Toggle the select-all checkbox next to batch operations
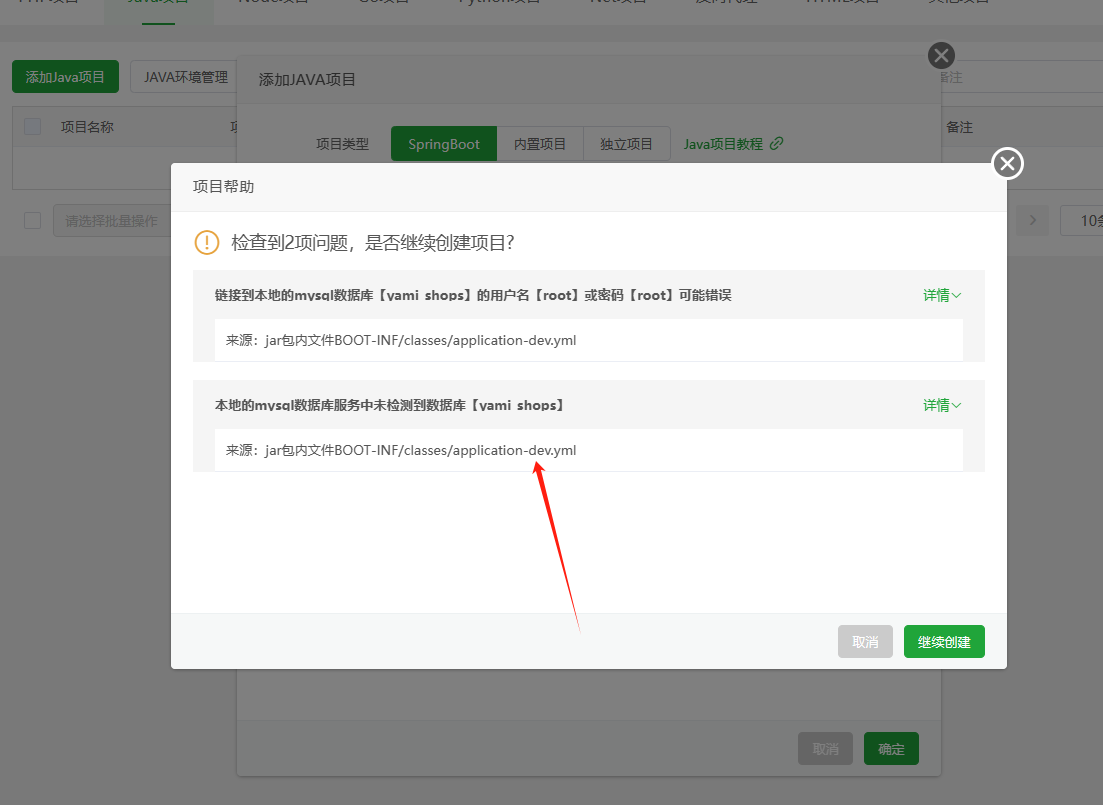The width and height of the screenshot is (1103, 805). [x=33, y=220]
